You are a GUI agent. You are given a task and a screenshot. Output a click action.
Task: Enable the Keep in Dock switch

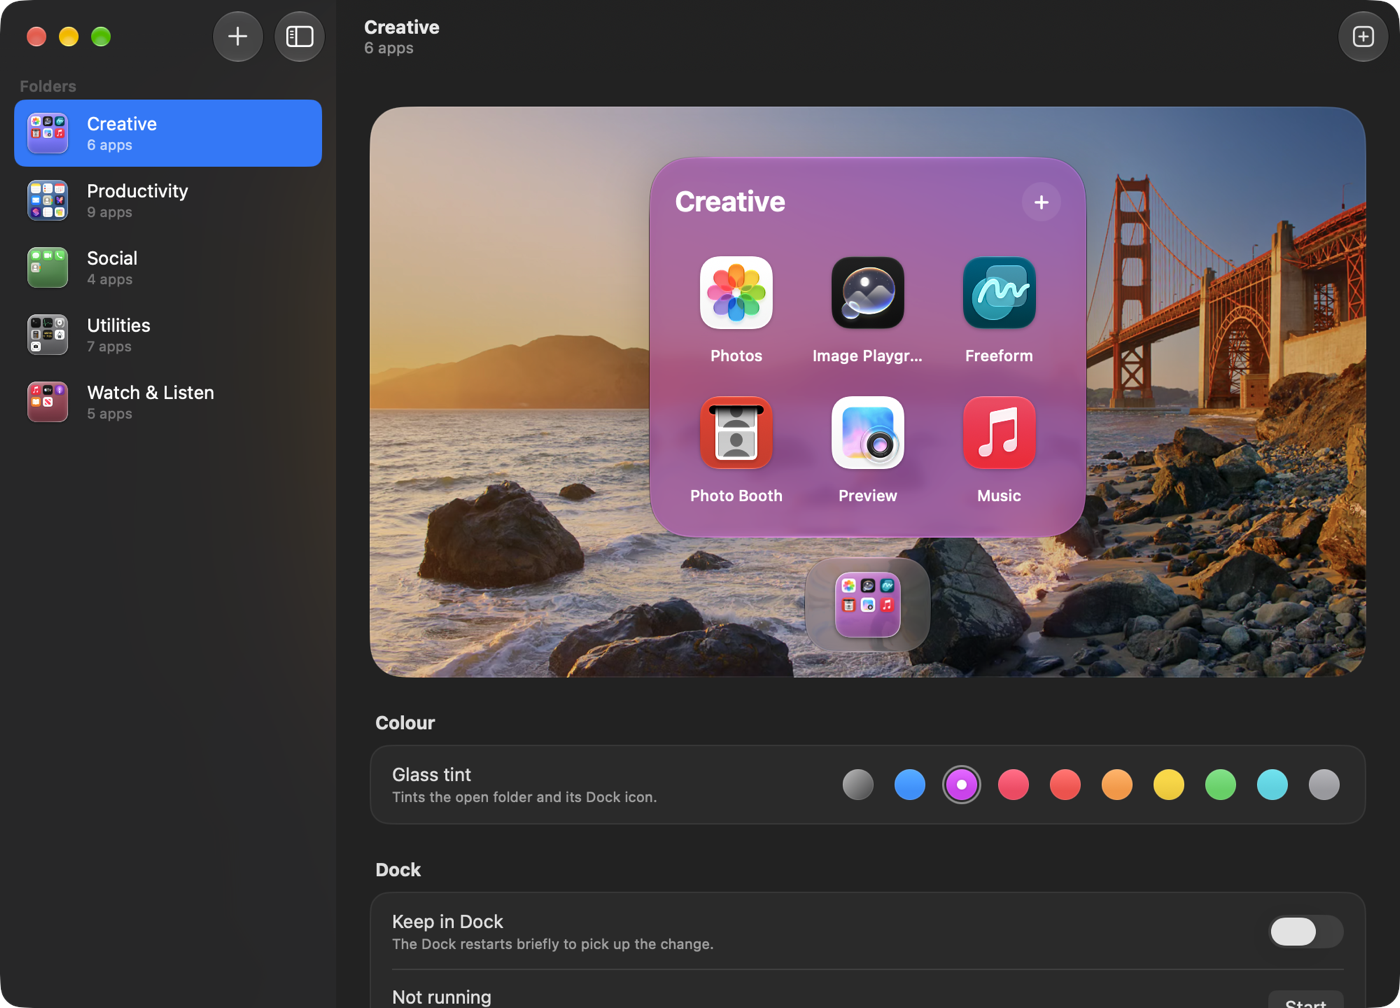tap(1305, 931)
